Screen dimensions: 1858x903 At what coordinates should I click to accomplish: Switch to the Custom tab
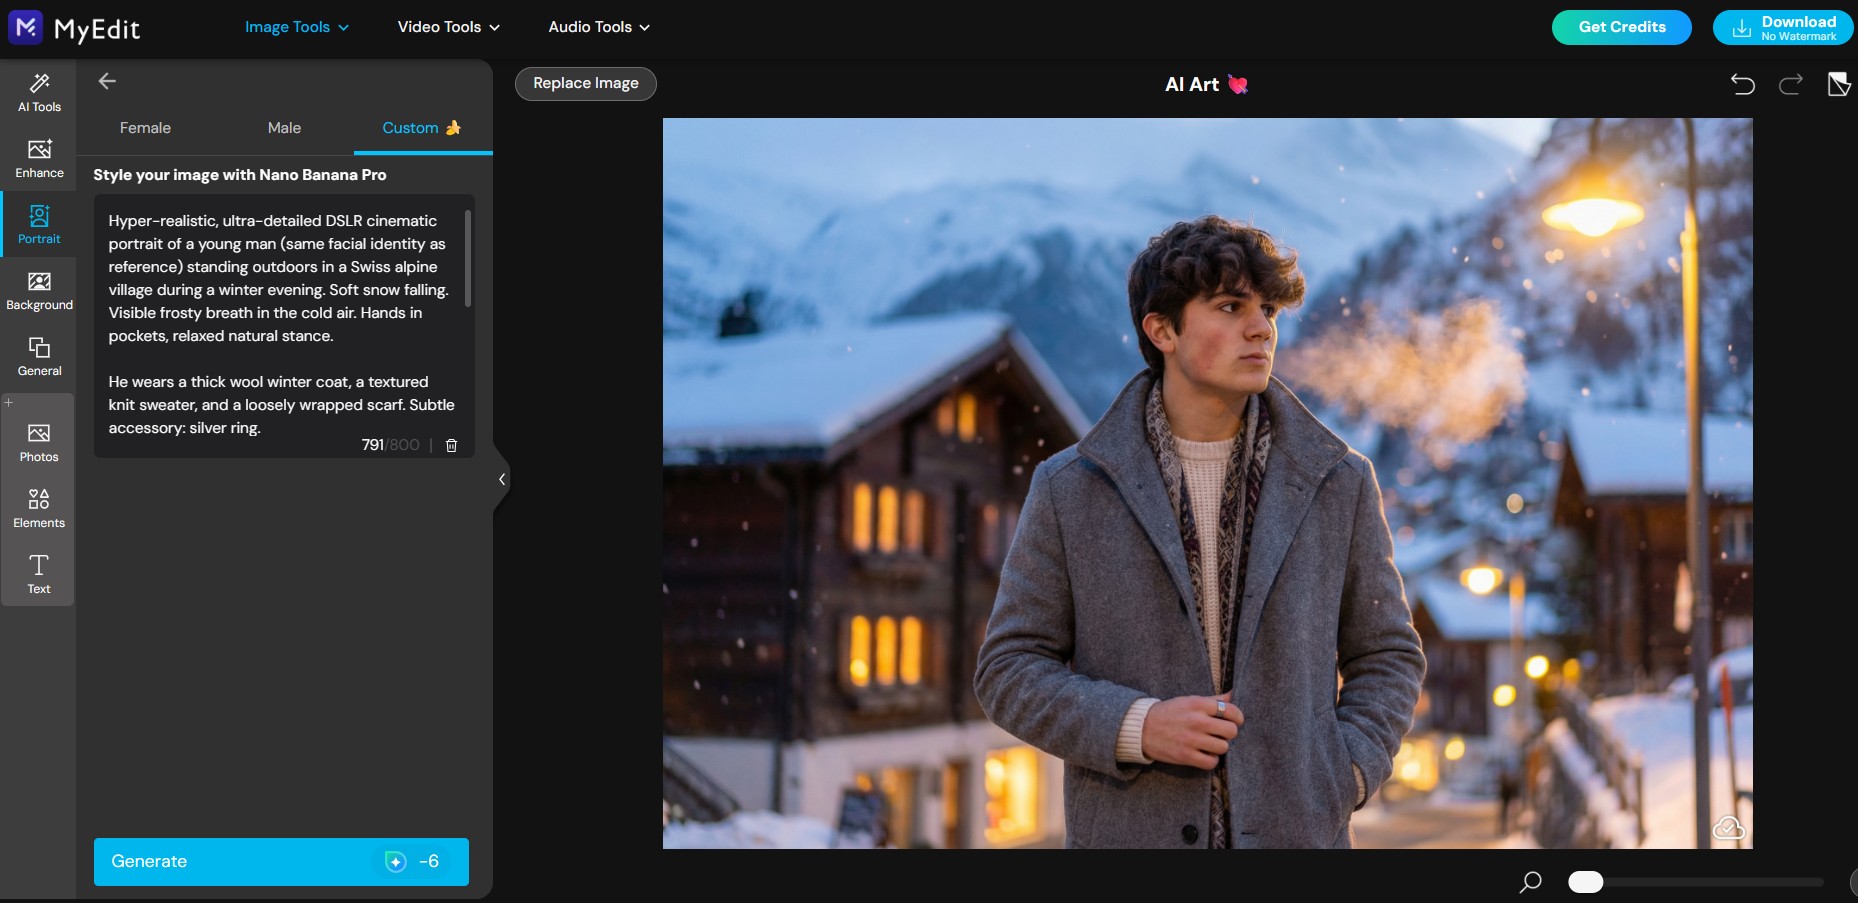(410, 128)
